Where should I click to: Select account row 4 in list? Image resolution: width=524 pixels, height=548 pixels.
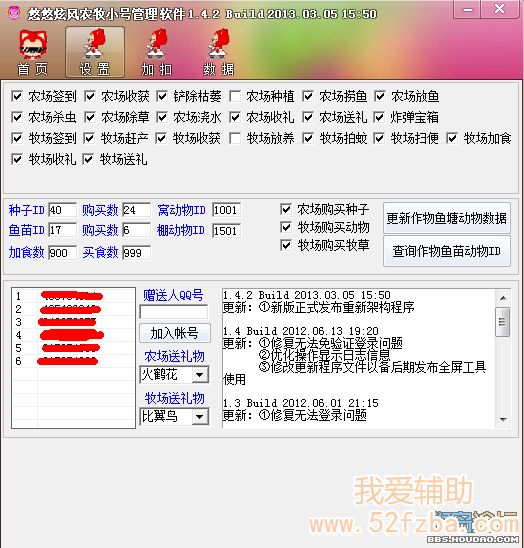[73, 335]
